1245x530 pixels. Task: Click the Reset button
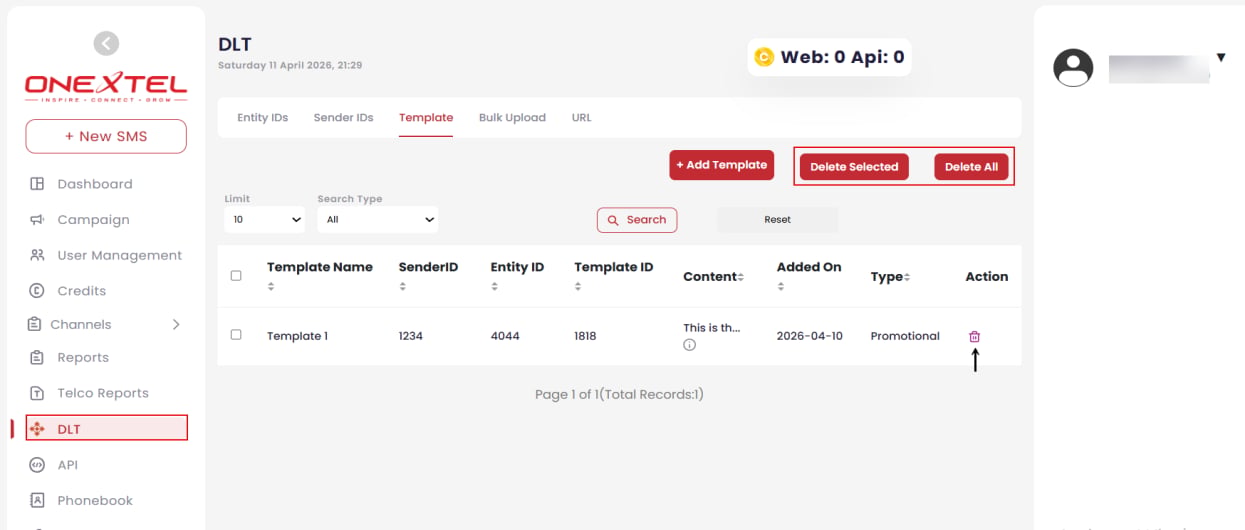click(777, 220)
